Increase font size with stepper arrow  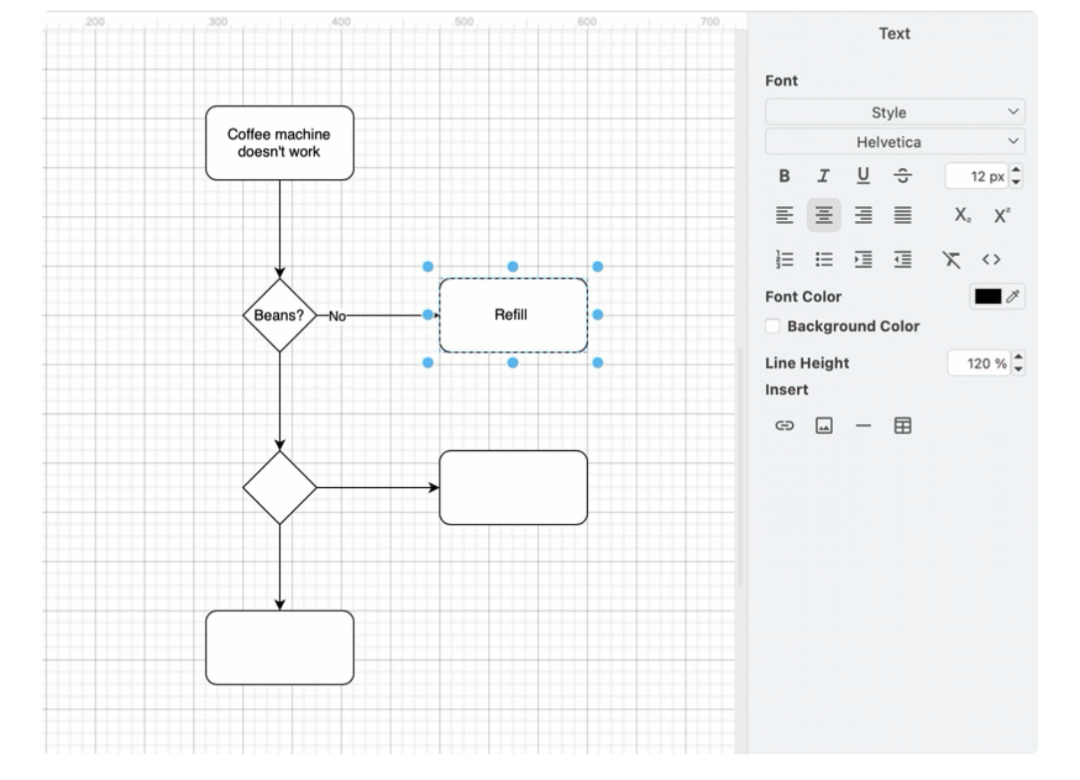click(1018, 171)
